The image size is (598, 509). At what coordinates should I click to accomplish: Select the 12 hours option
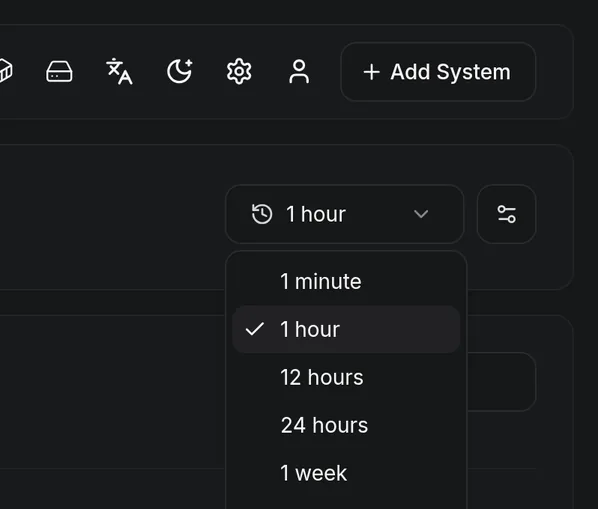pyautogui.click(x=346, y=377)
